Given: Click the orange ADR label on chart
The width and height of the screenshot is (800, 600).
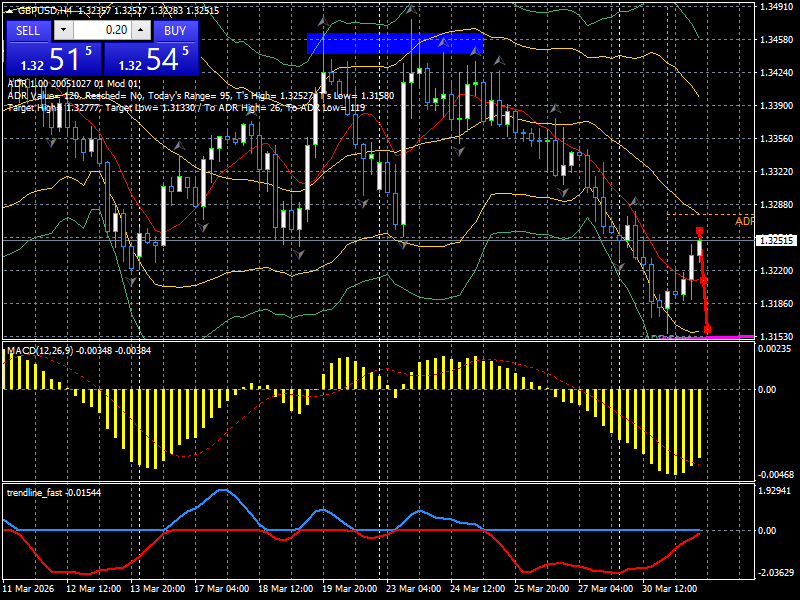Looking at the screenshot, I should 744,221.
